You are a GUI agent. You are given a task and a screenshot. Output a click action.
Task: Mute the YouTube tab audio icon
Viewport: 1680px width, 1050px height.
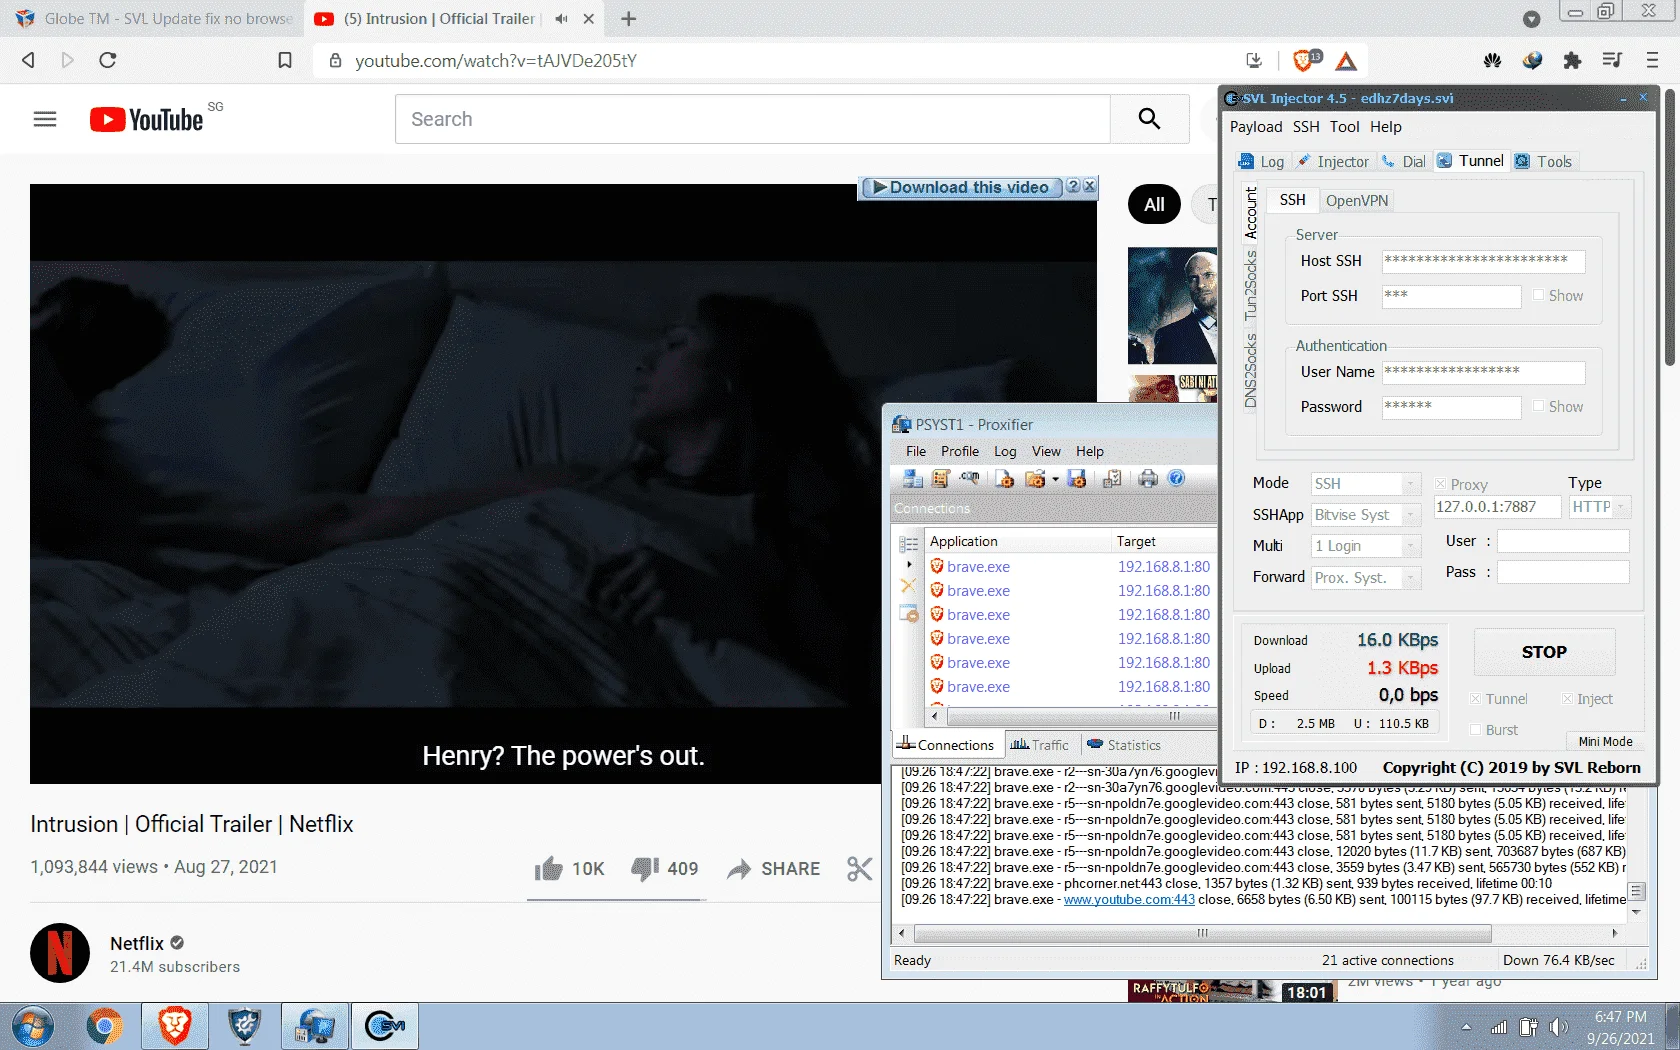coord(561,19)
